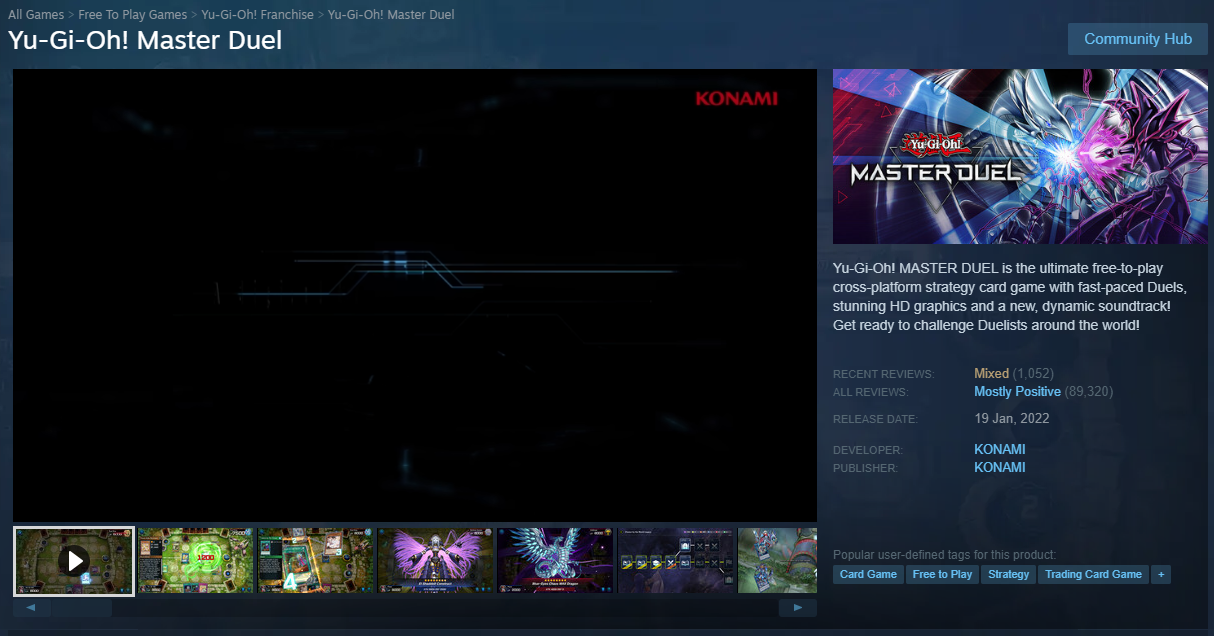Screen dimensions: 1214x636
Task: Select the deck menu screenshot thumbnail
Action: [x=675, y=561]
